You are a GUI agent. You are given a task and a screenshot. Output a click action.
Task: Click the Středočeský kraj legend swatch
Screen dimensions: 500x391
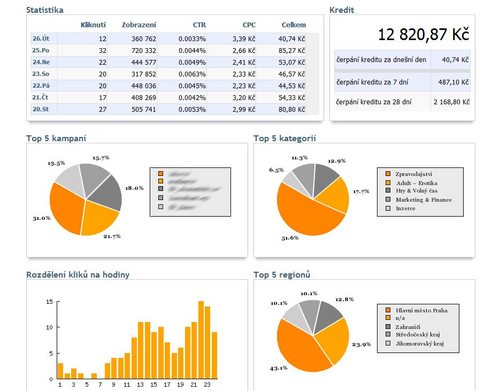click(388, 334)
